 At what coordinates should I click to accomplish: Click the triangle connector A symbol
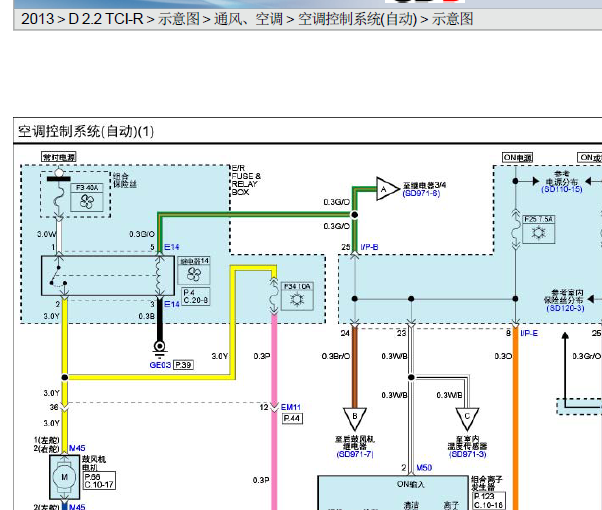[x=386, y=189]
